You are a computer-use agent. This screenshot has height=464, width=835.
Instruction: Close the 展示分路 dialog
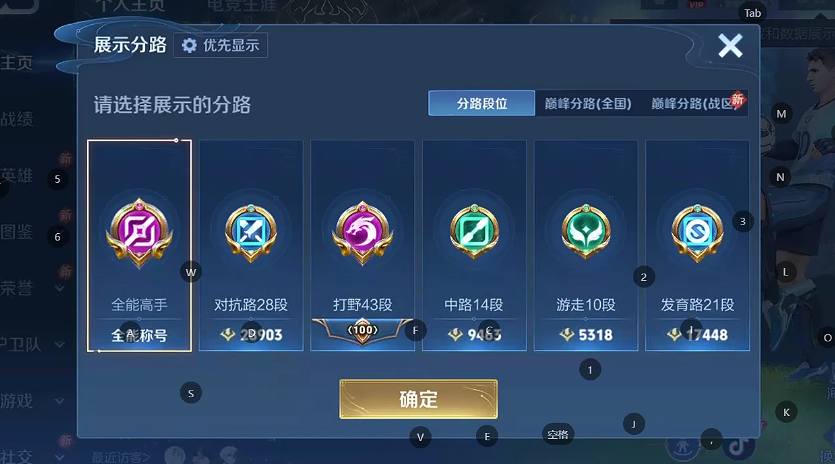click(730, 45)
